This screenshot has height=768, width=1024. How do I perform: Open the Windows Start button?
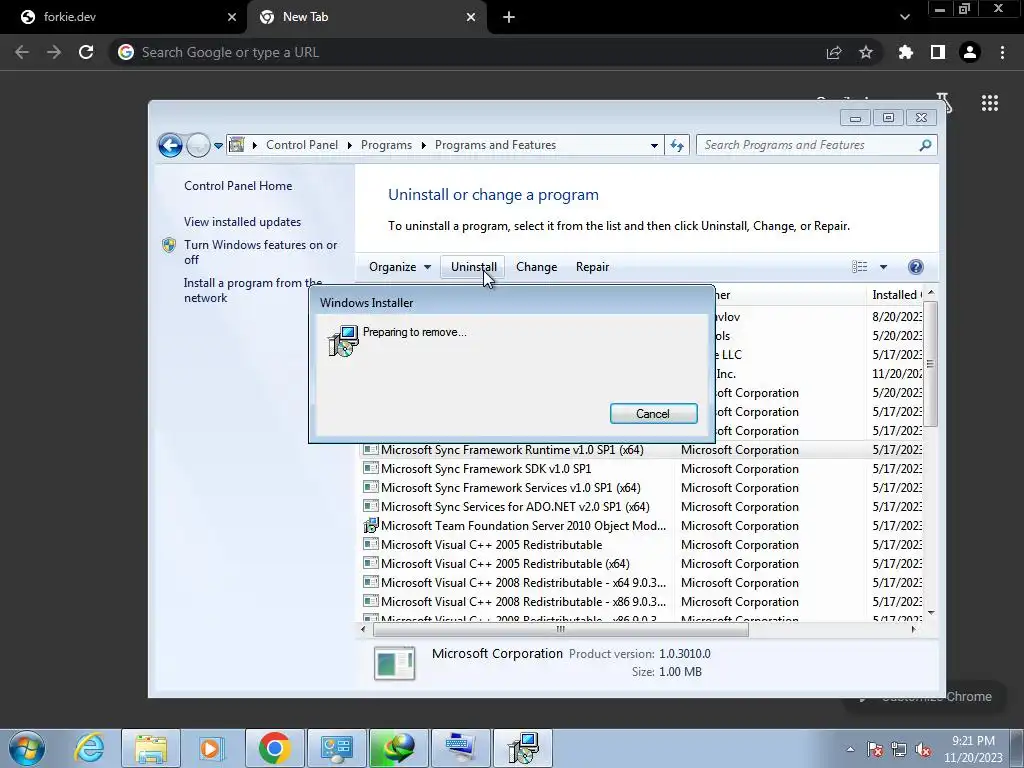(27, 748)
